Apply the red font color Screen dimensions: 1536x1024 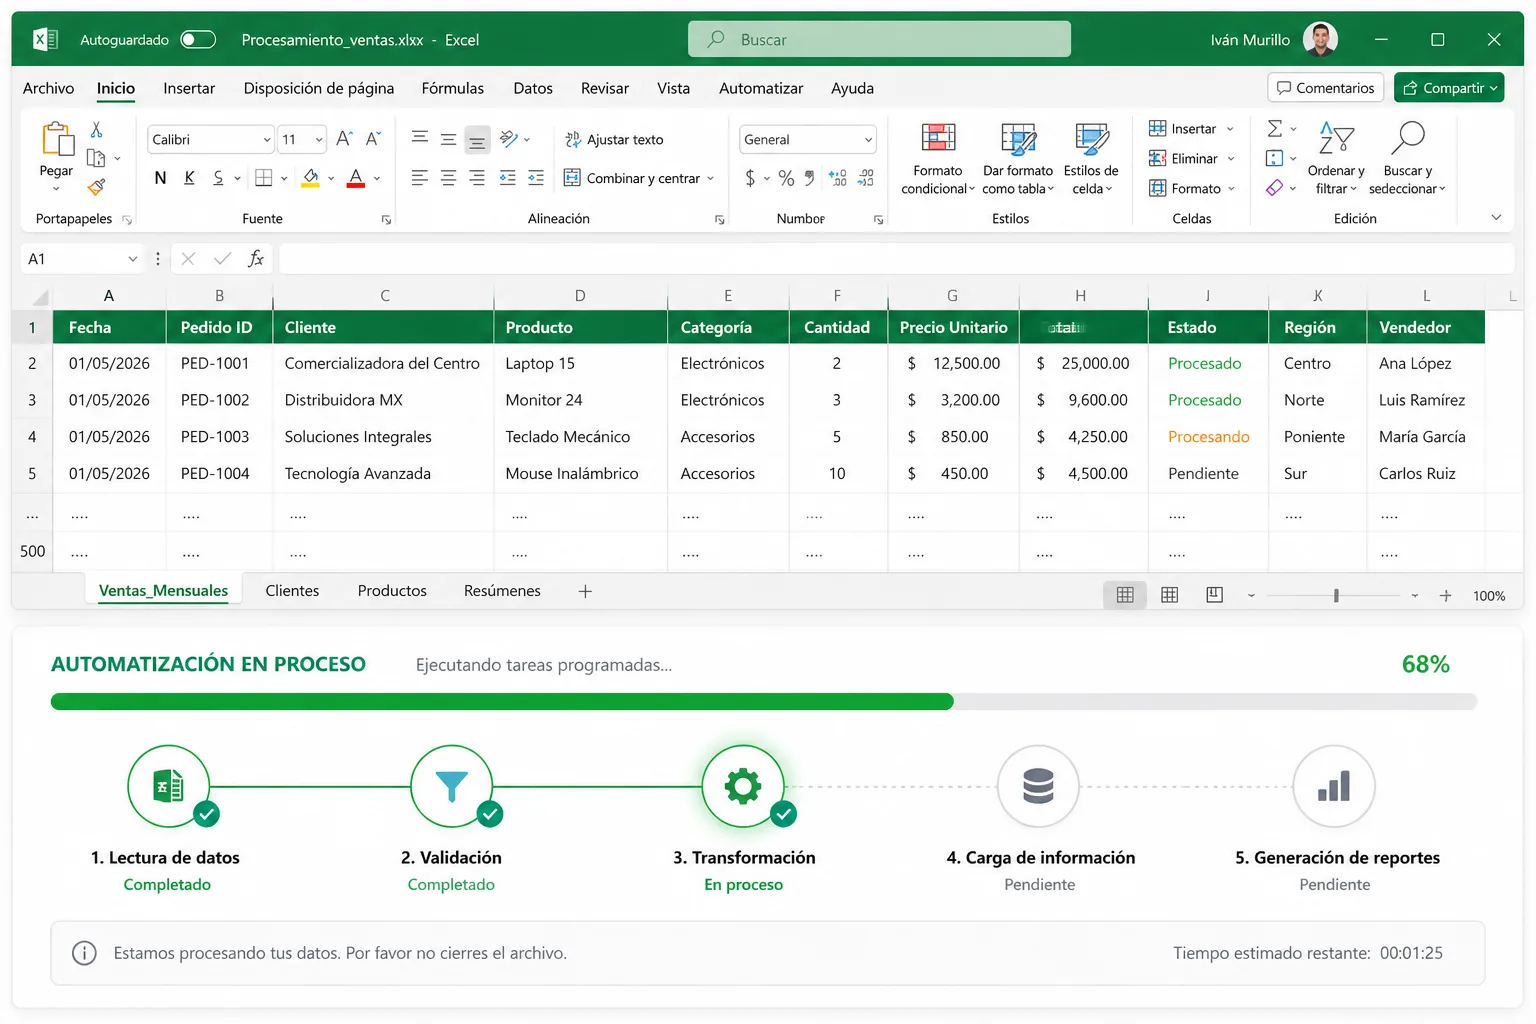coord(356,178)
